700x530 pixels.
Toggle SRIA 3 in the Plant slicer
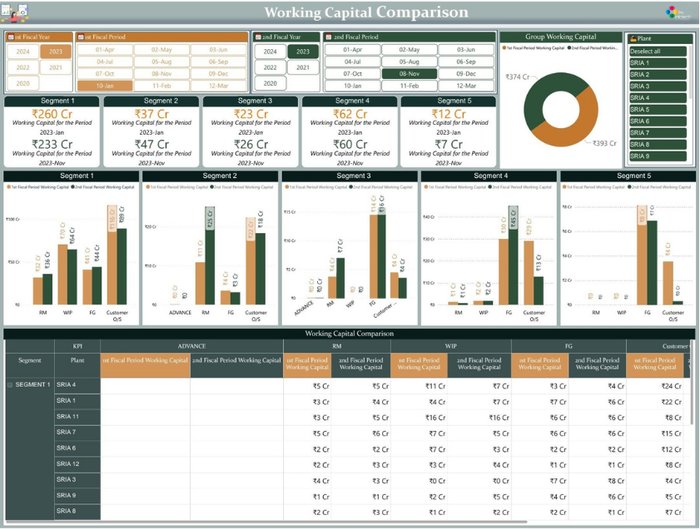pos(658,86)
